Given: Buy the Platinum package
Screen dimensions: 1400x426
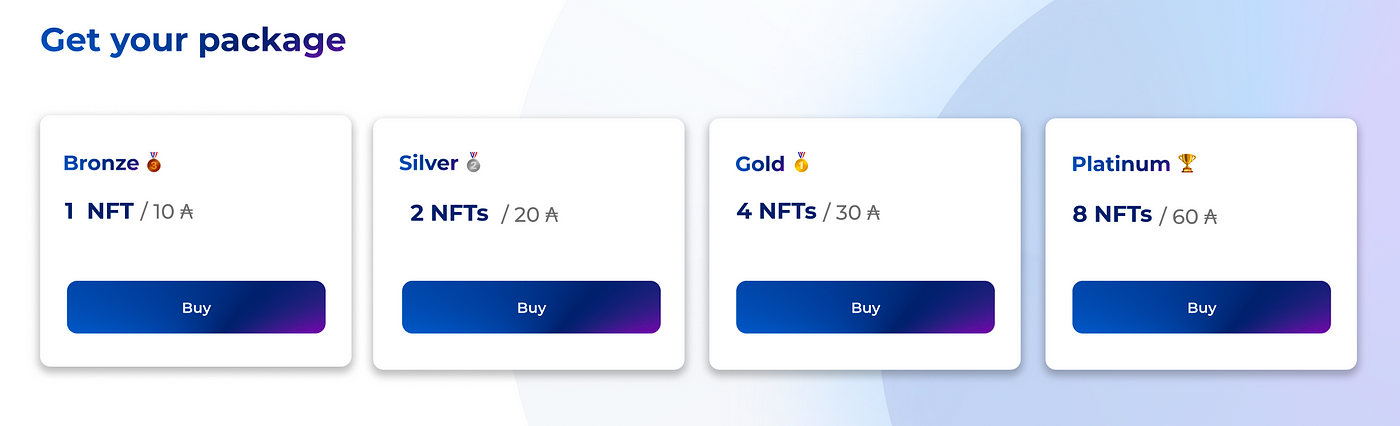Looking at the screenshot, I should 1201,307.
